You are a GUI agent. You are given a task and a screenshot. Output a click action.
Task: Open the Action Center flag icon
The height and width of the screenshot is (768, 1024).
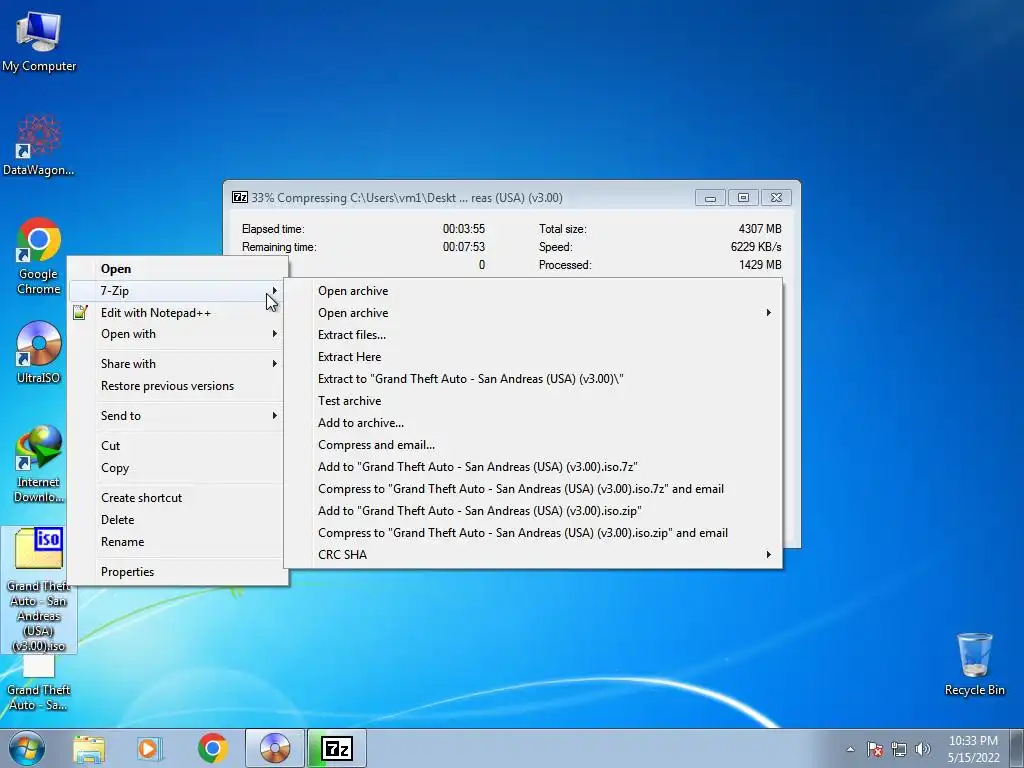(x=875, y=749)
